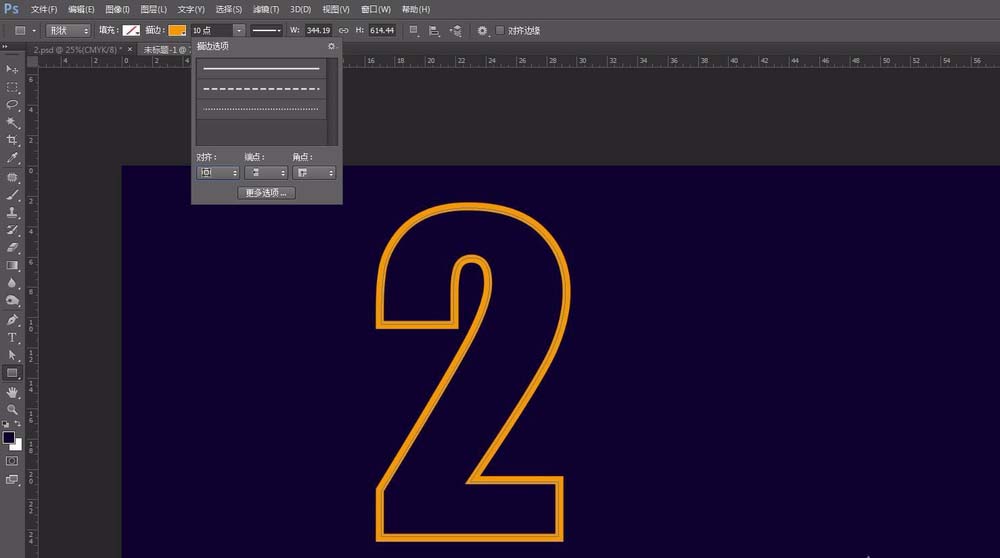The height and width of the screenshot is (558, 1000).
Task: Choose the dashed line stroke preset
Action: (261, 89)
